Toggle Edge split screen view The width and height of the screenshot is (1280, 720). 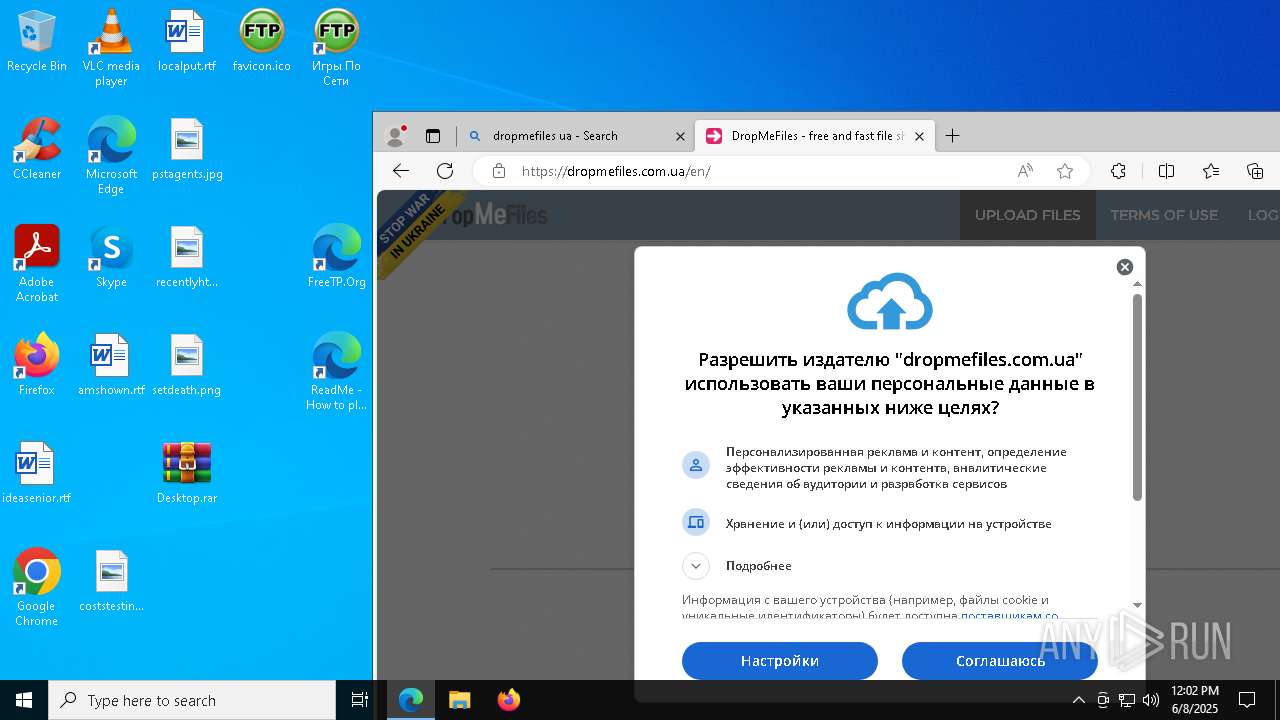[1166, 171]
